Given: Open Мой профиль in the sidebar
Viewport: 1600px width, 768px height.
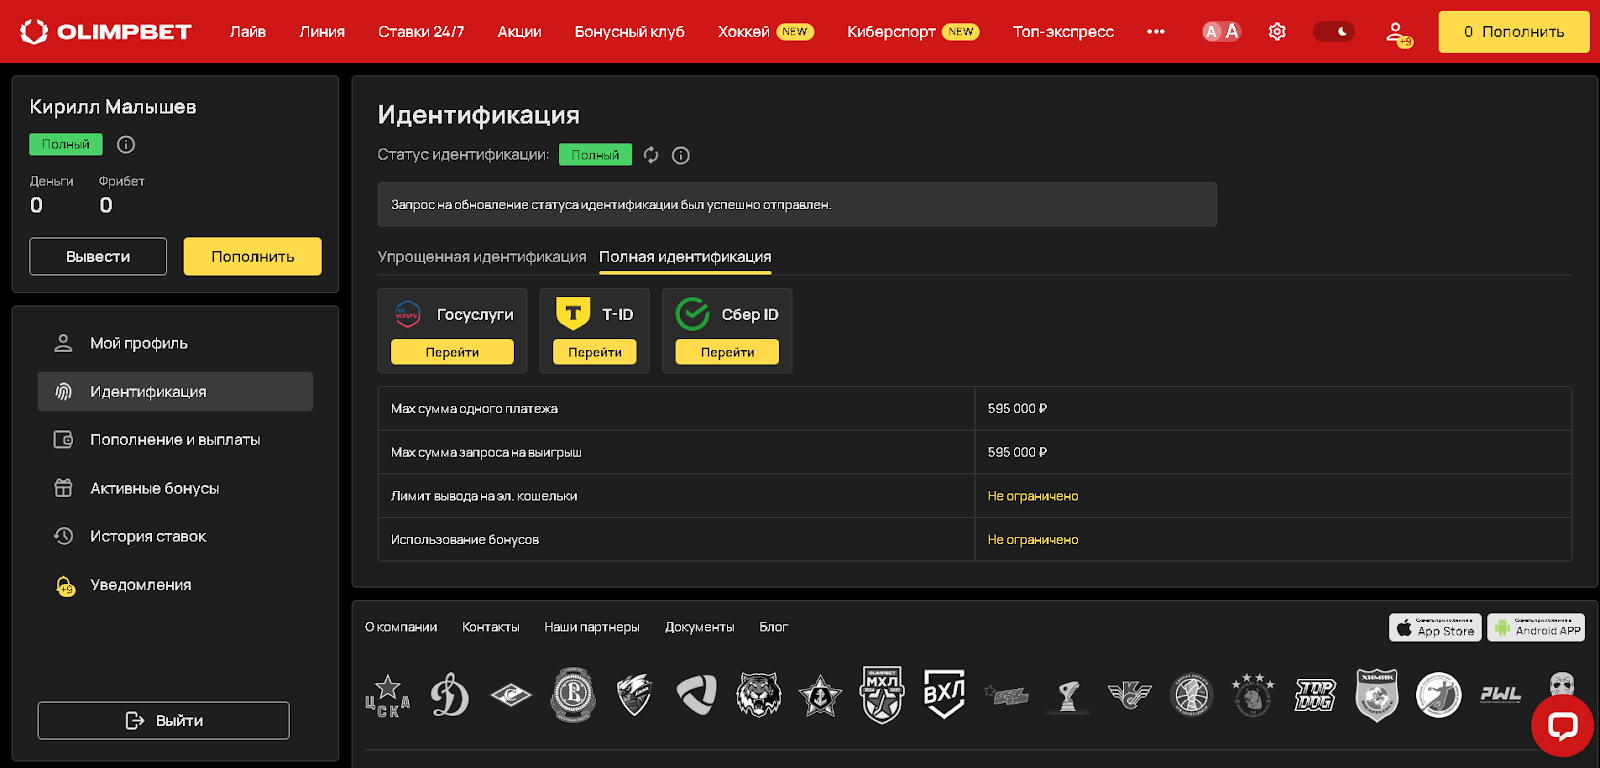Looking at the screenshot, I should tap(175, 343).
